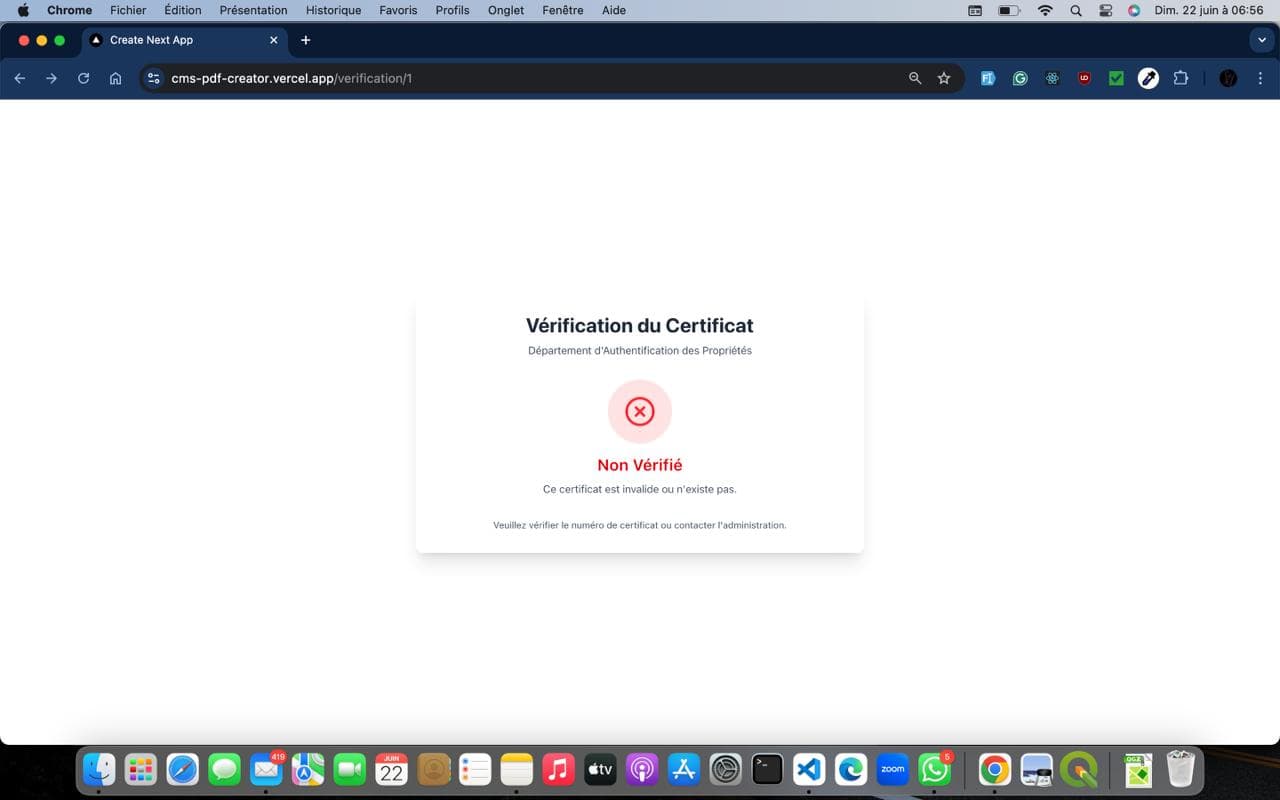This screenshot has height=800, width=1280.
Task: Open WhatsApp from the Dock
Action: 934,769
